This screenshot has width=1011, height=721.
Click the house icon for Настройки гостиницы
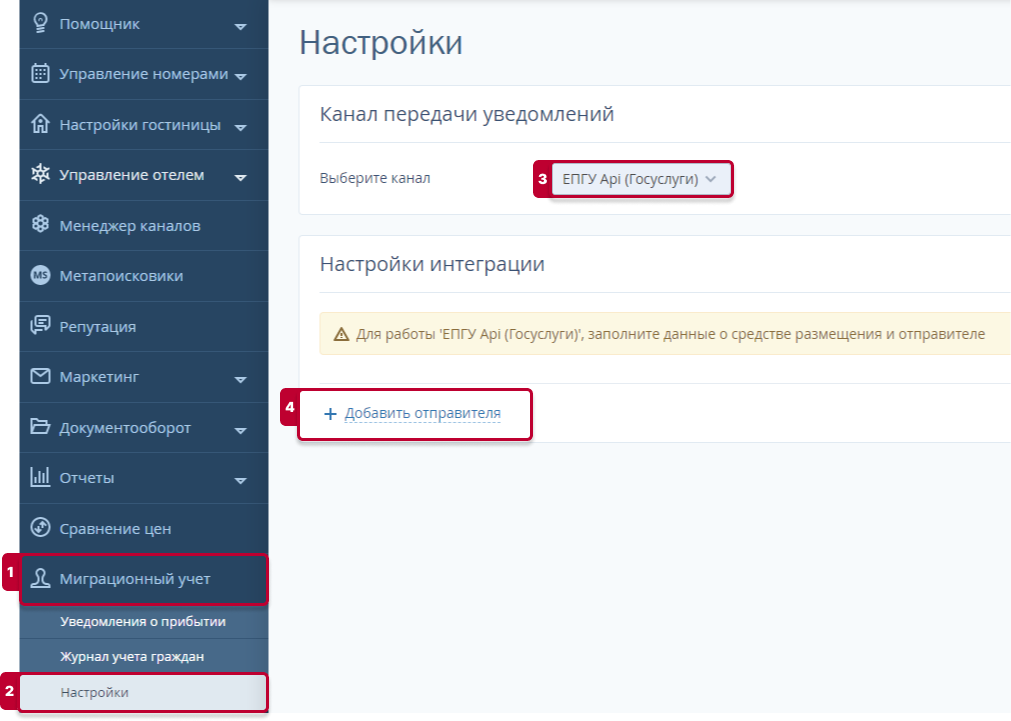(x=40, y=123)
